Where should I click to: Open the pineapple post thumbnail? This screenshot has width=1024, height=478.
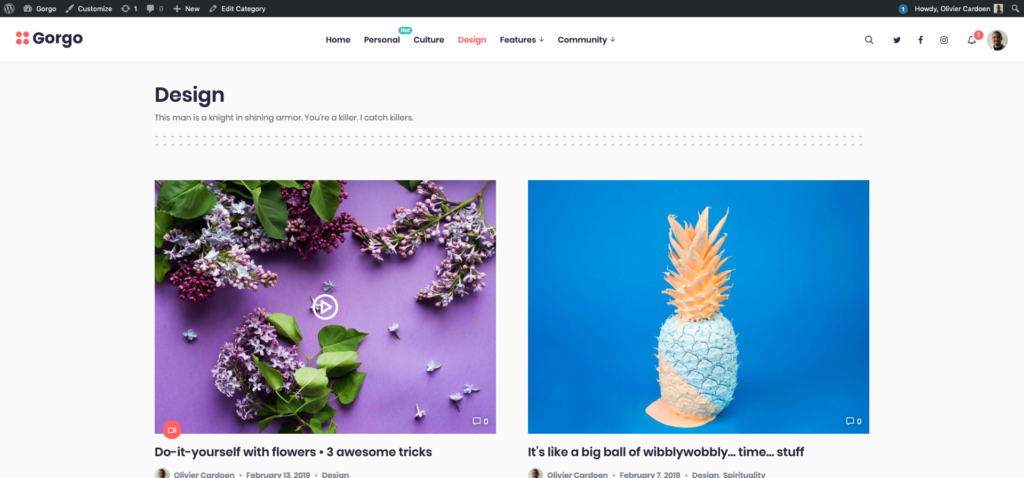698,306
